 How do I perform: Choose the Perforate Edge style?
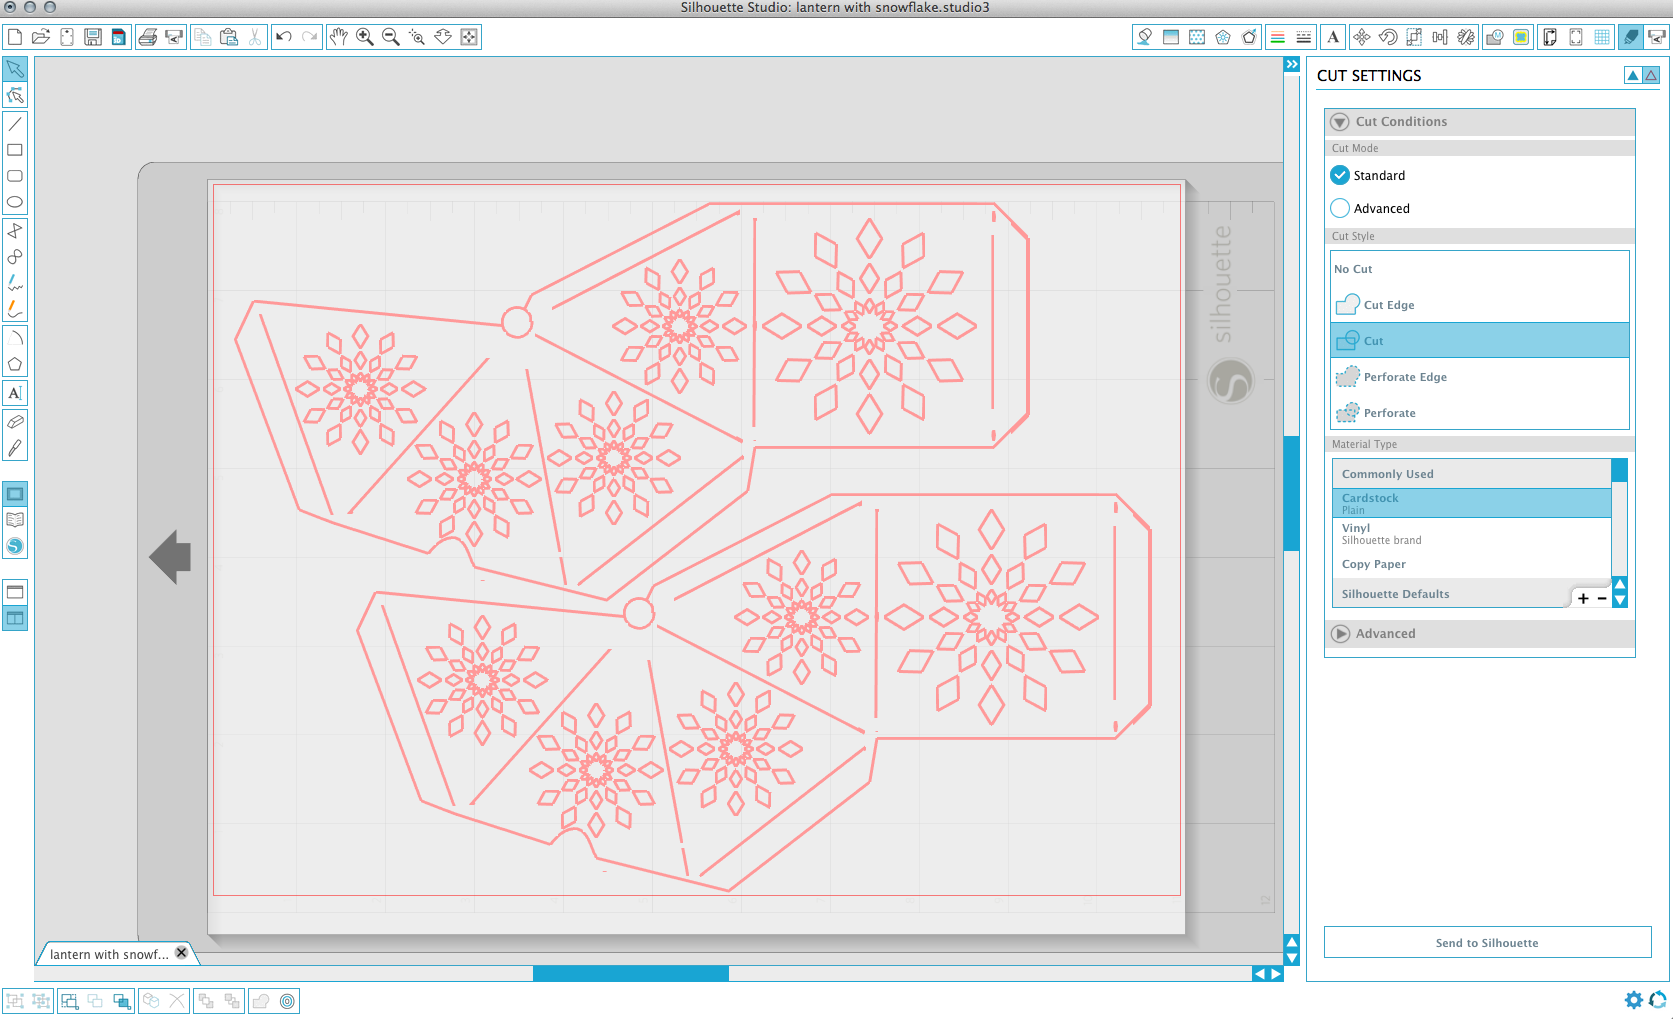pyautogui.click(x=1480, y=377)
